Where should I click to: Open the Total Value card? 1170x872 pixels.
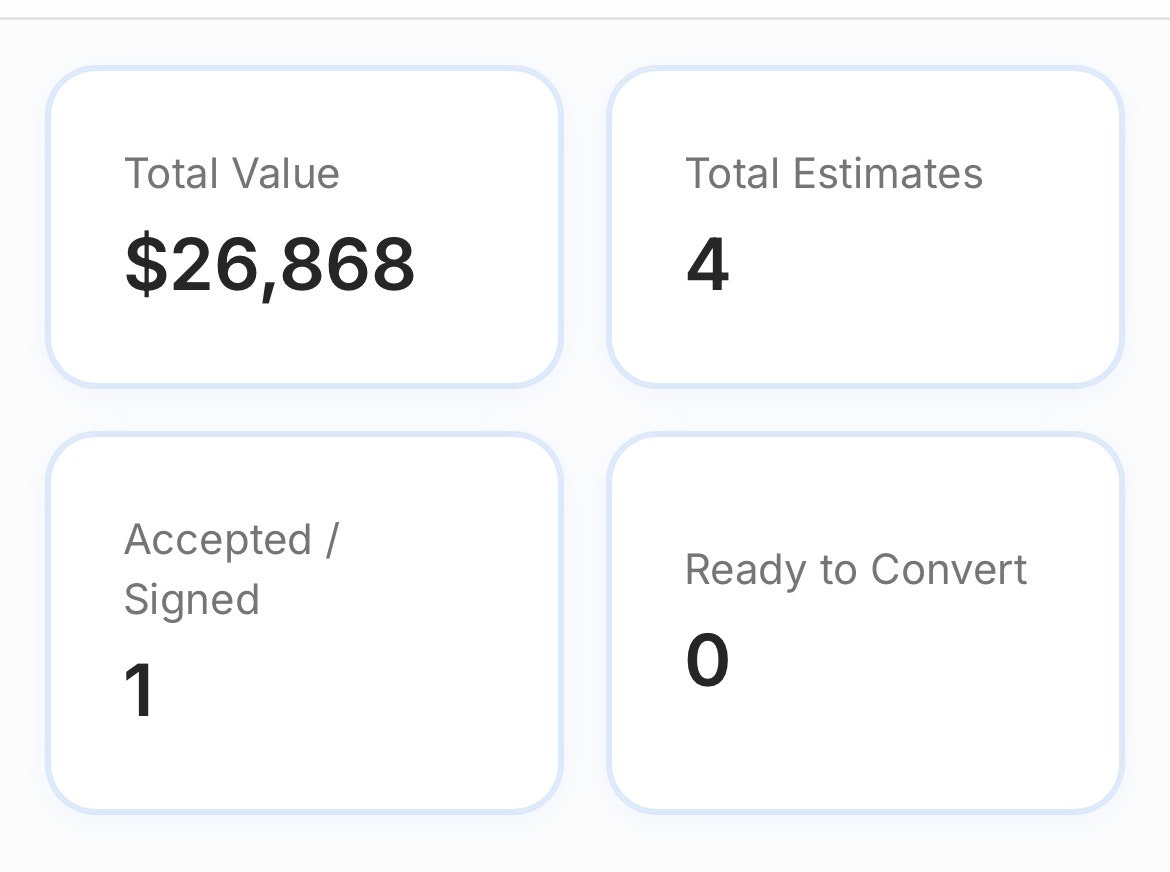304,226
